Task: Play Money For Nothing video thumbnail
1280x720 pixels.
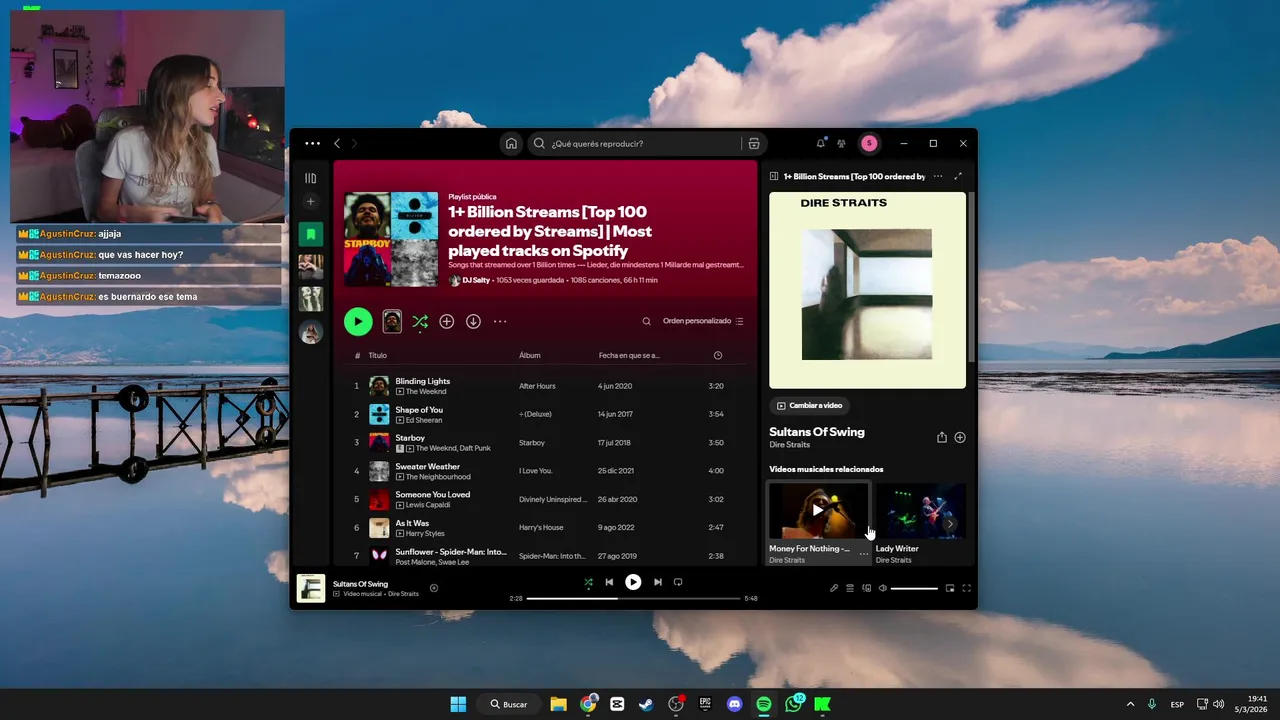Action: pos(818,510)
